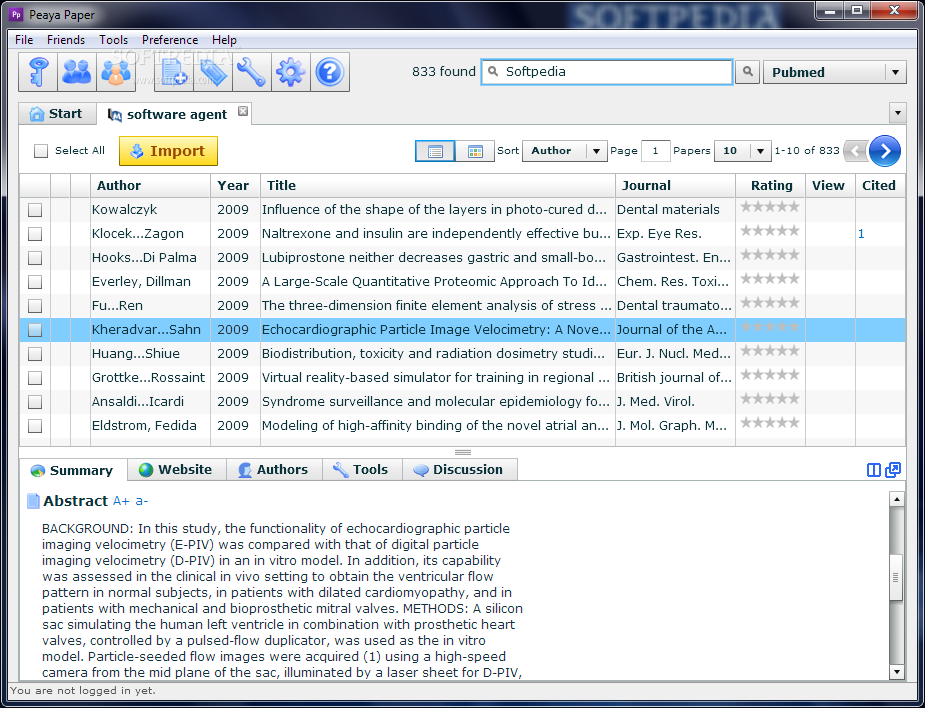Viewport: 925px width, 708px height.
Task: Open the File menu
Action: tap(24, 40)
